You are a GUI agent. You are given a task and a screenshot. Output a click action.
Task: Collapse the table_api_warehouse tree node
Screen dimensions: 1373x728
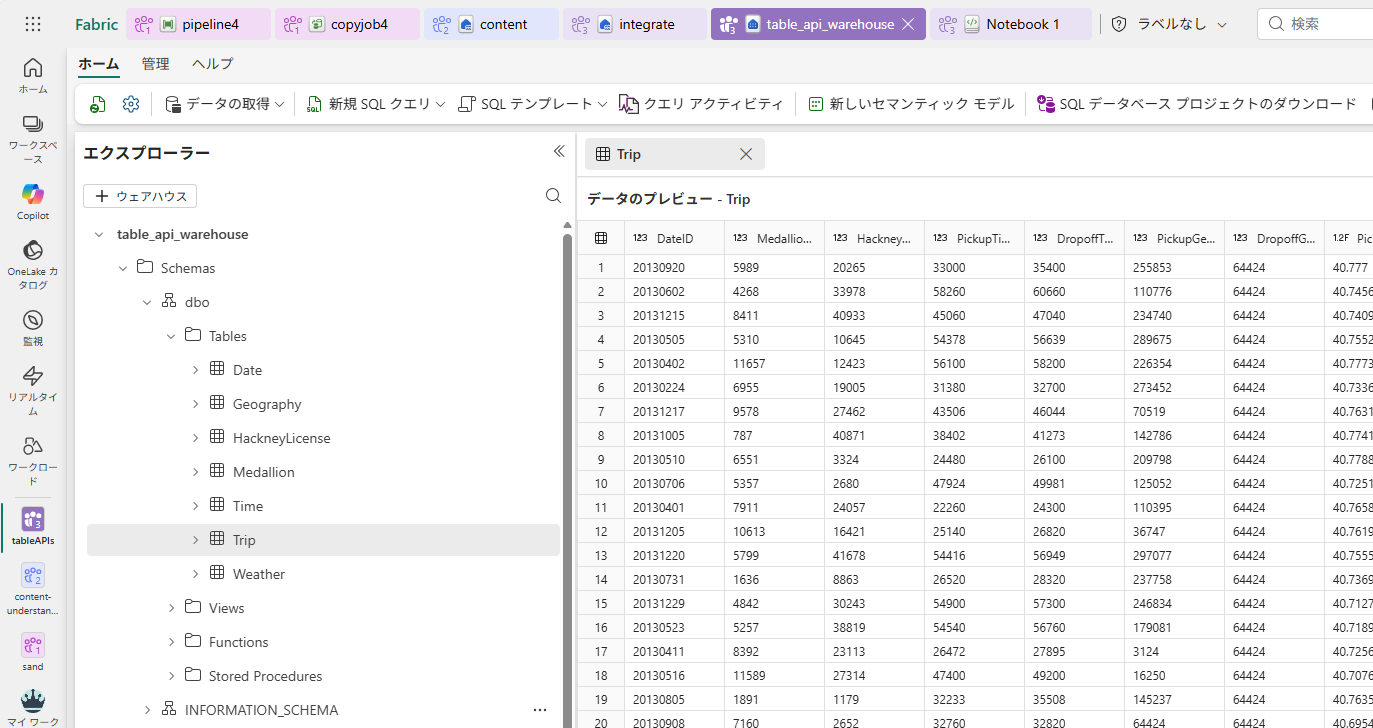[x=98, y=234]
